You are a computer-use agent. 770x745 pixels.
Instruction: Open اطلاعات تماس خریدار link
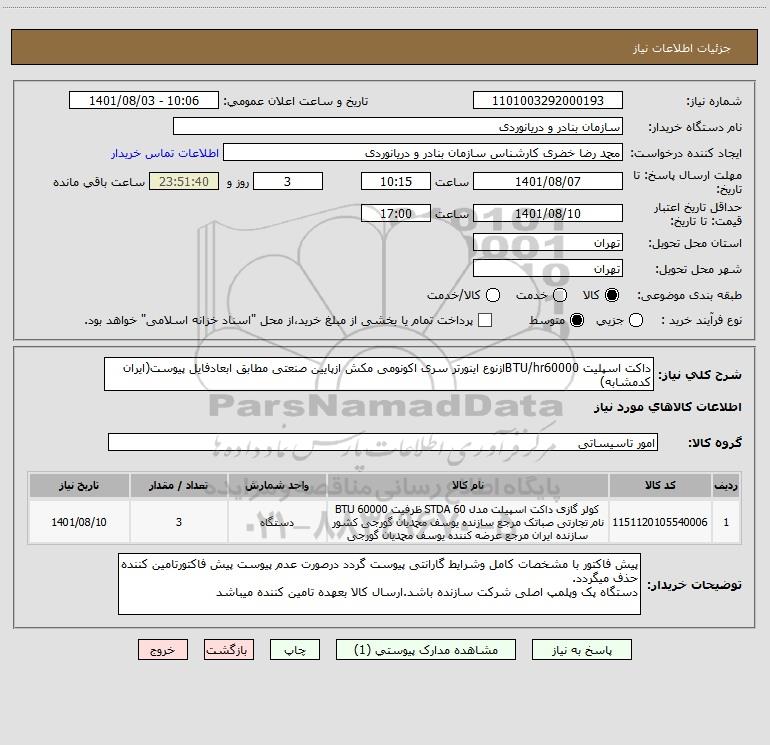click(165, 153)
